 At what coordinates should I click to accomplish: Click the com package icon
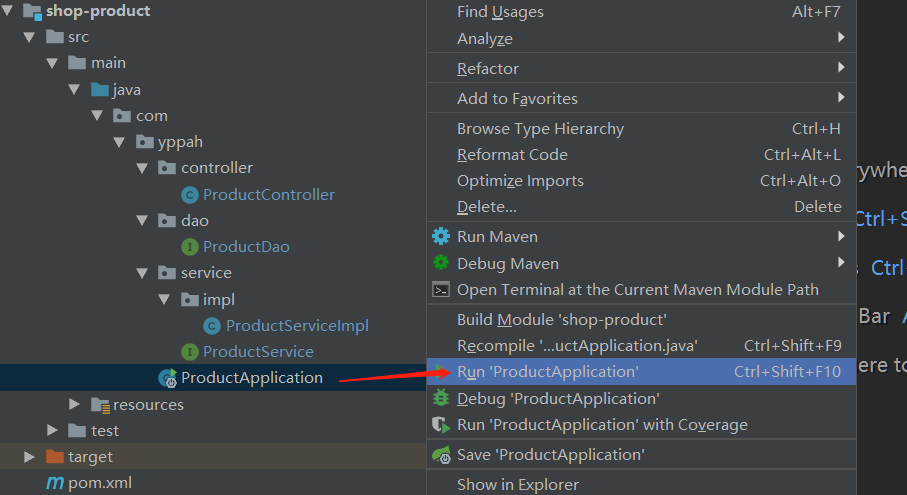[x=122, y=116]
